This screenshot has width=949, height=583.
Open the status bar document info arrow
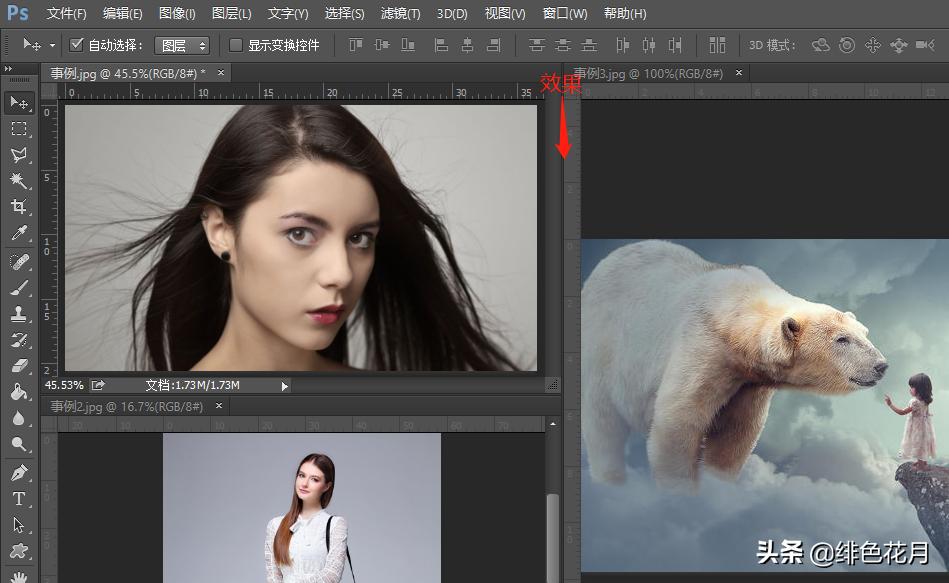point(284,385)
